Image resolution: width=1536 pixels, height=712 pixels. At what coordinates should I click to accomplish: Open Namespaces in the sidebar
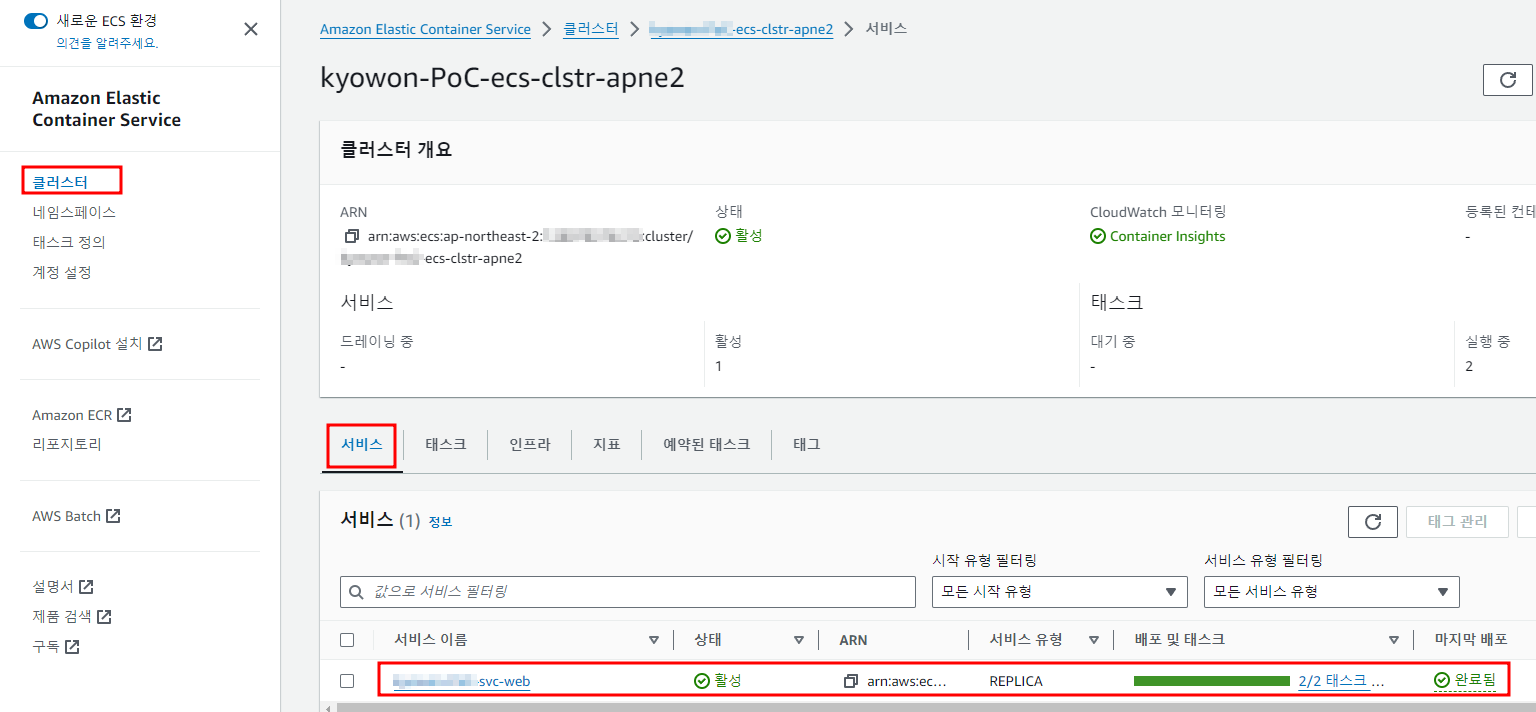pyautogui.click(x=74, y=212)
